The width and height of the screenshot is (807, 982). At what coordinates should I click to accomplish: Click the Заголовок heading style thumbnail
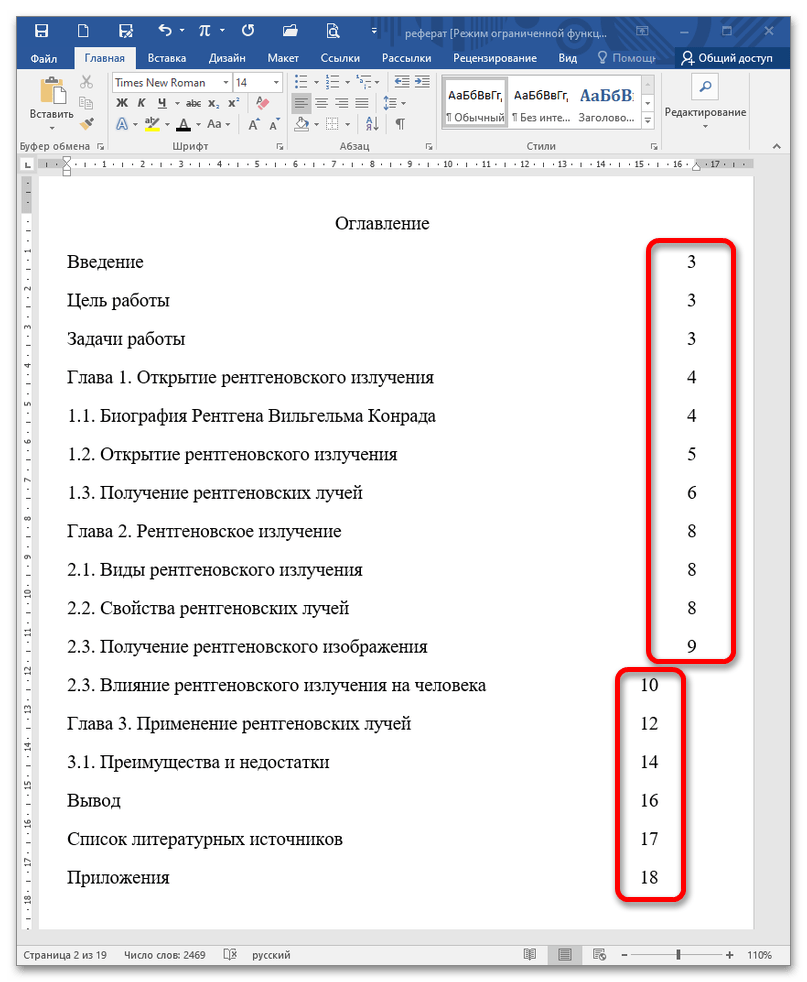606,104
